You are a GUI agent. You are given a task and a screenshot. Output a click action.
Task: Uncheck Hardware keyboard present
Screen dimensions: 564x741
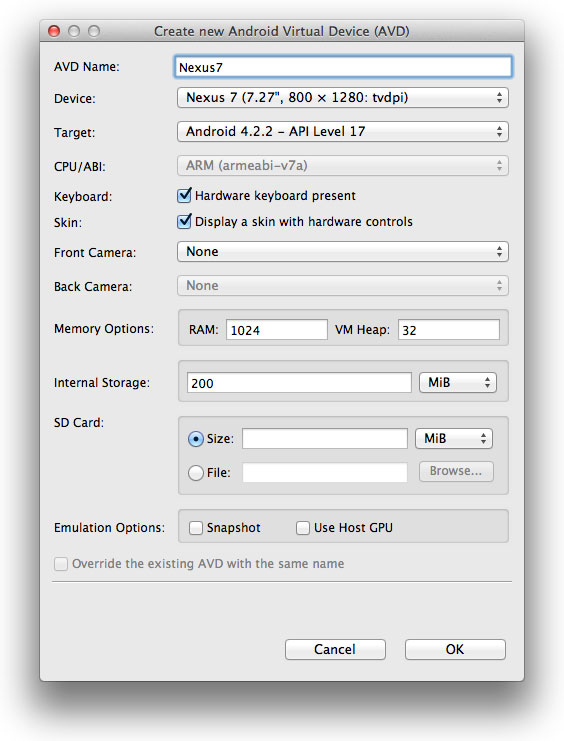point(184,195)
